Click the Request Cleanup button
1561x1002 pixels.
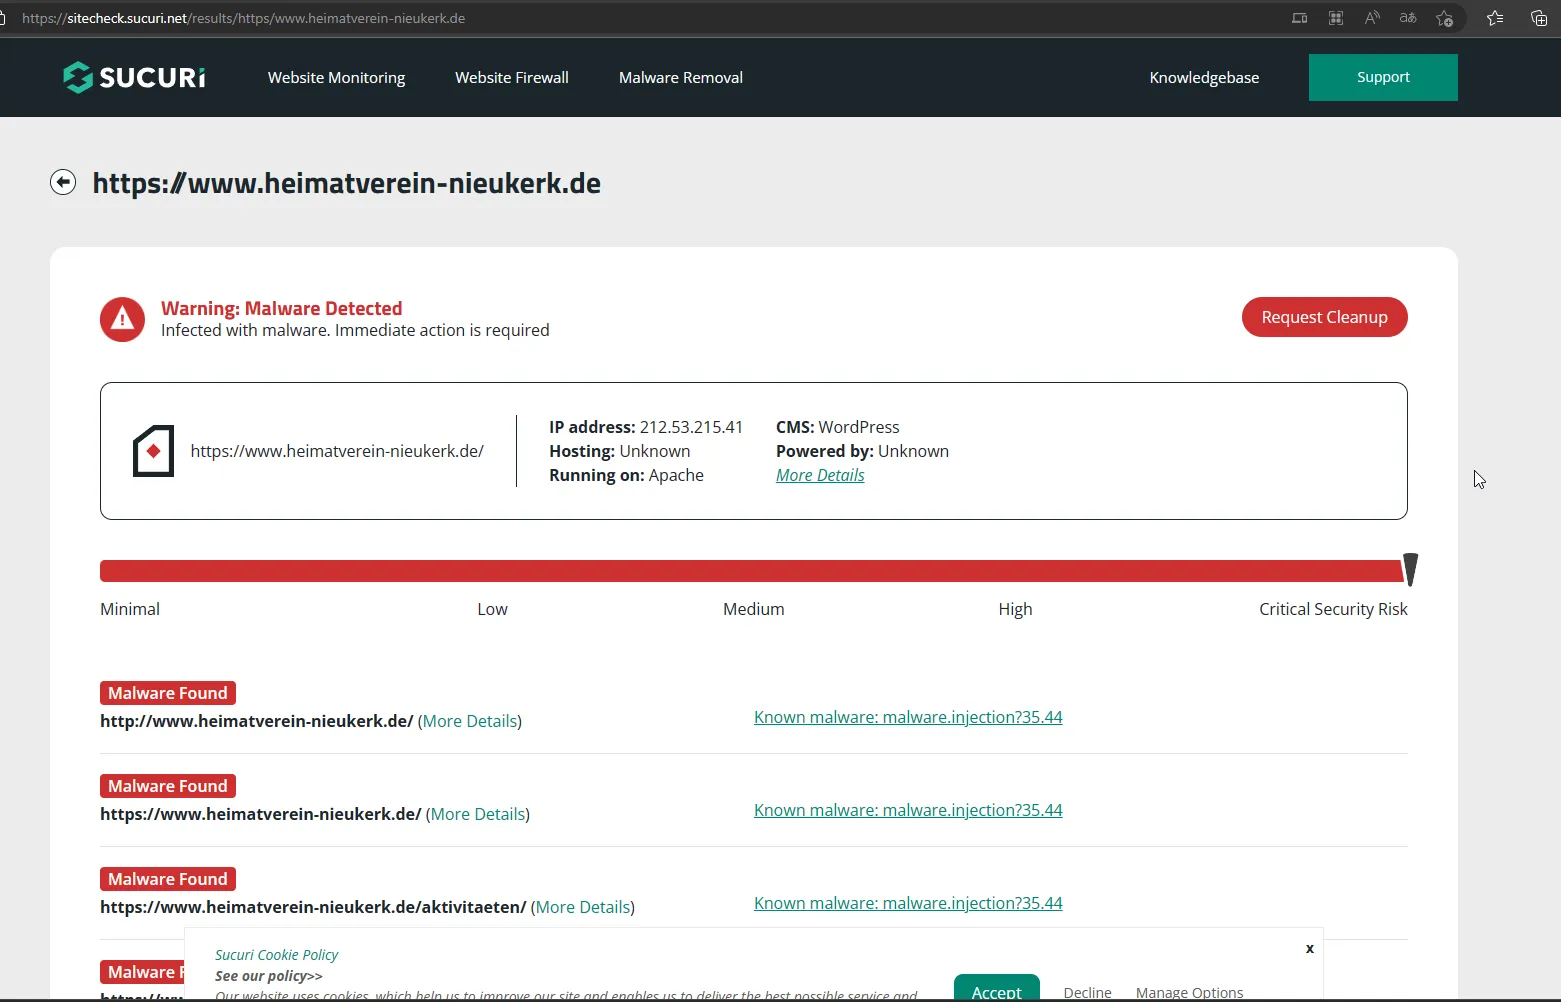(1324, 317)
